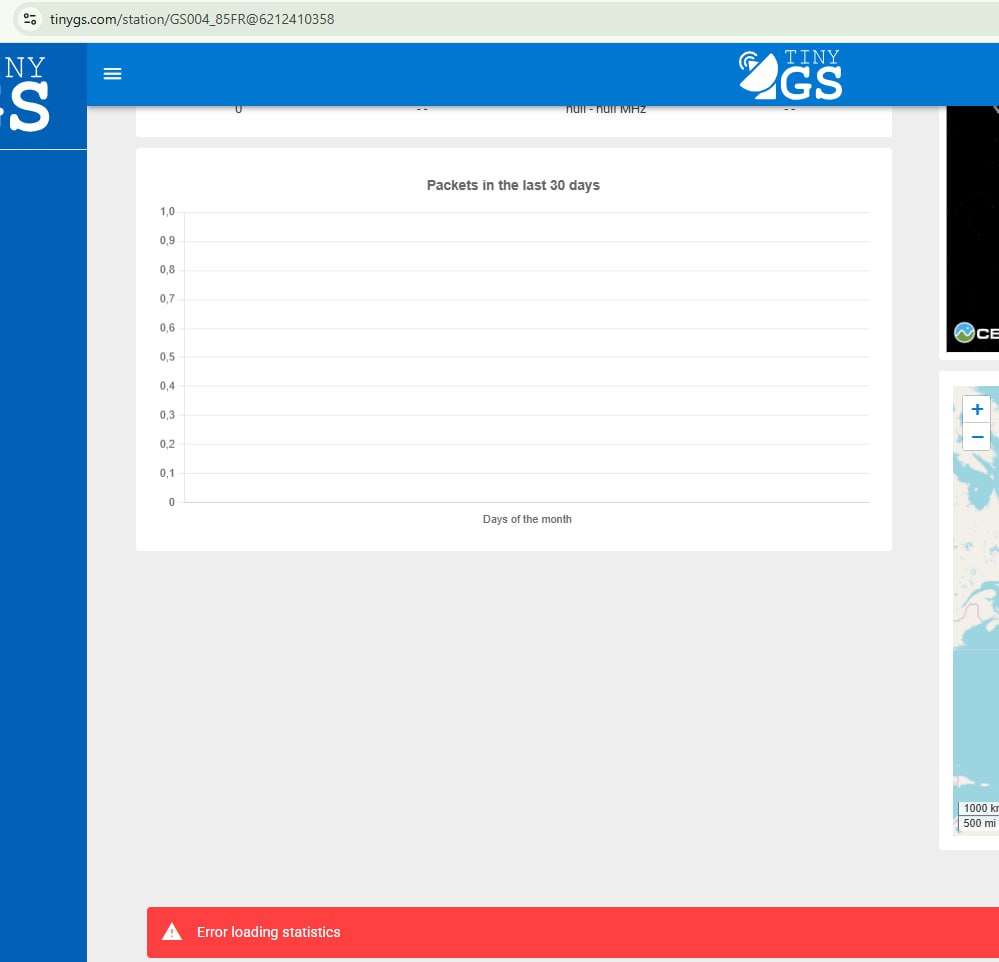This screenshot has width=999, height=962.
Task: Click the site settings icon in address bar
Action: [x=29, y=19]
